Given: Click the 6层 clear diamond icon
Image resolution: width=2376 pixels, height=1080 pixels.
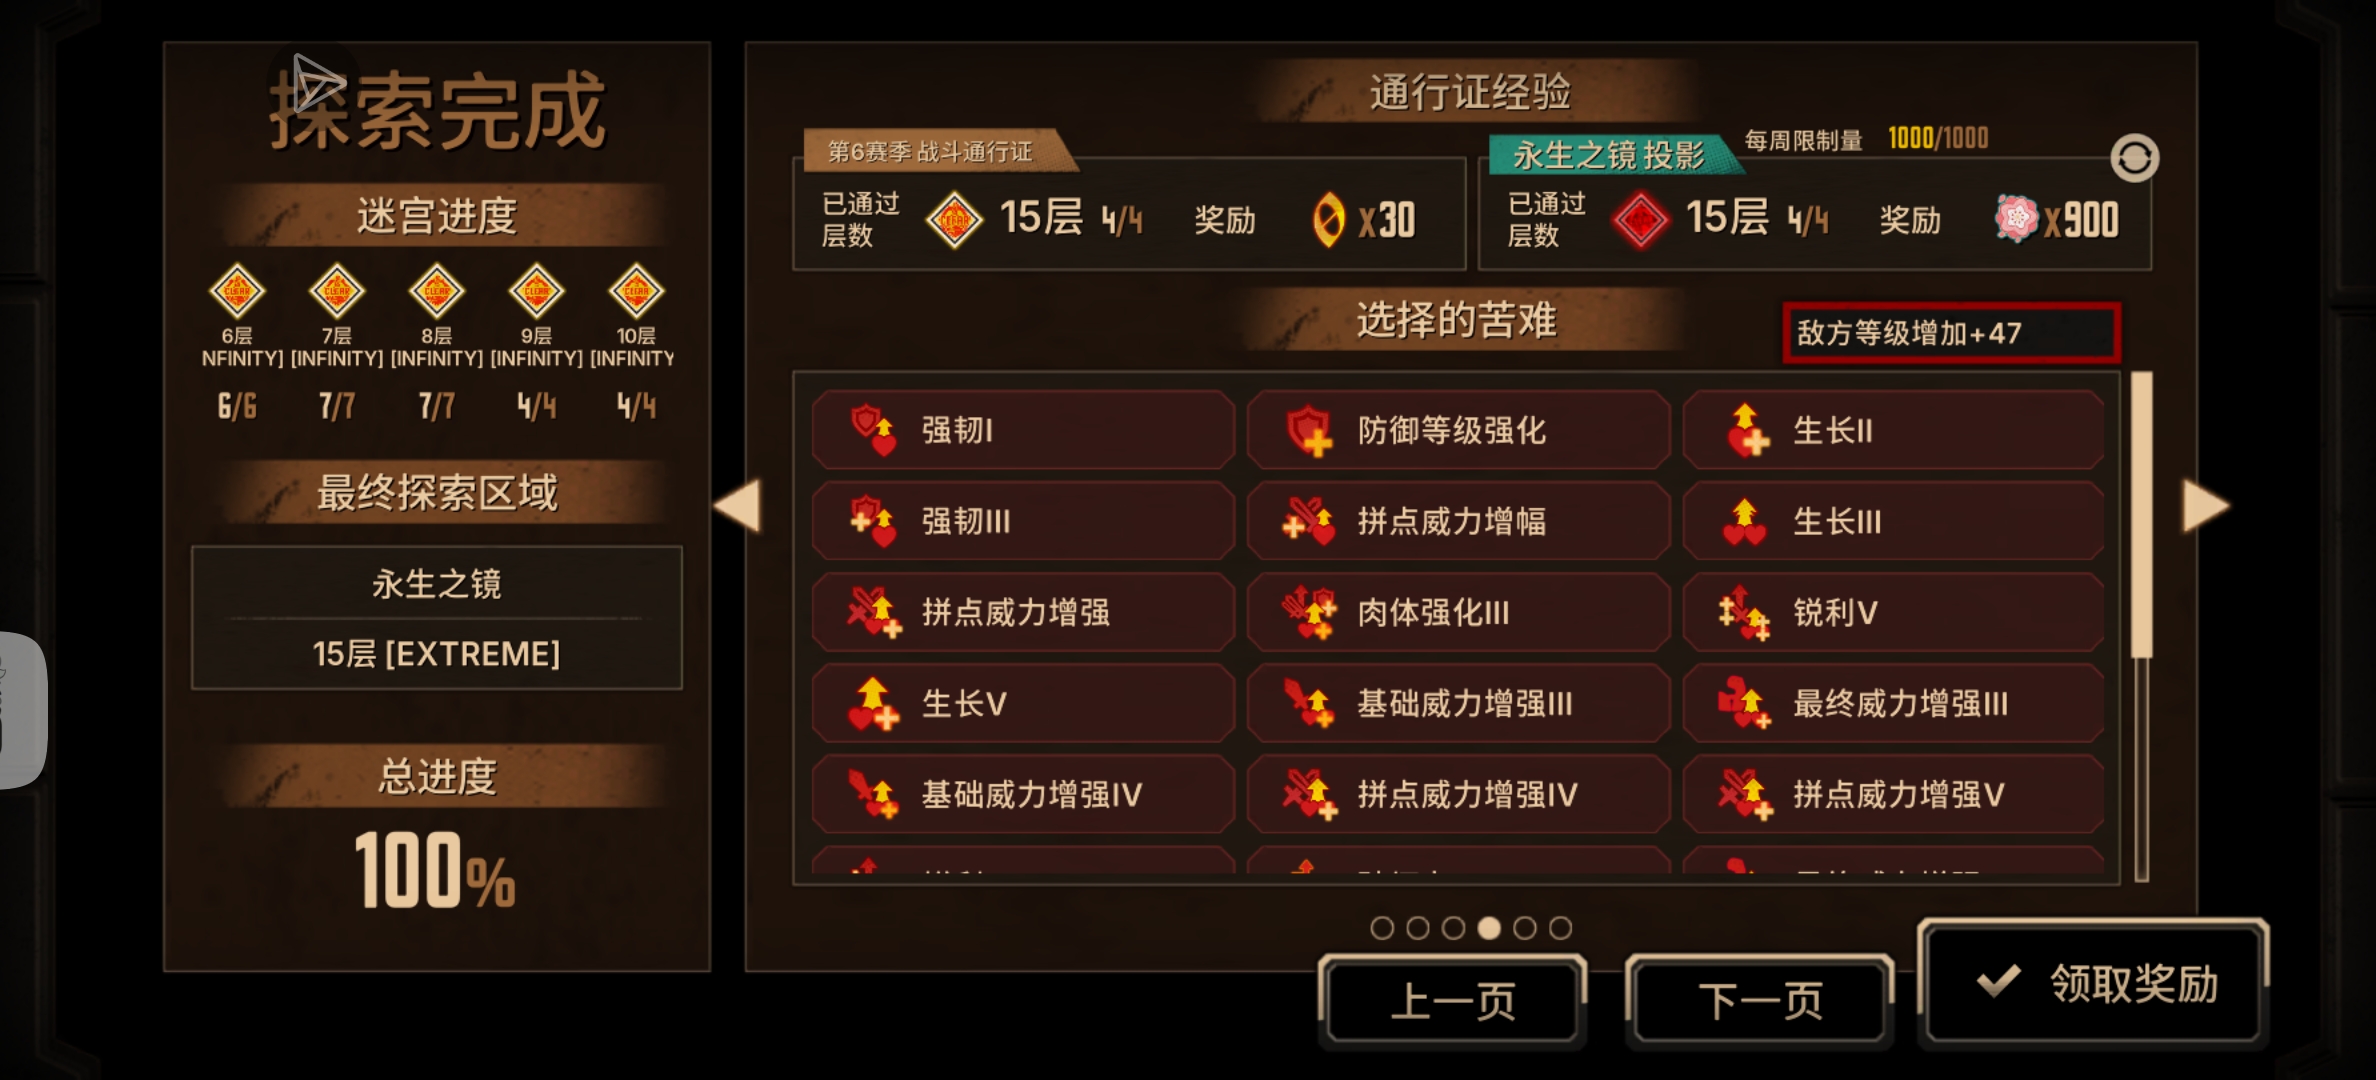Looking at the screenshot, I should click(x=237, y=291).
